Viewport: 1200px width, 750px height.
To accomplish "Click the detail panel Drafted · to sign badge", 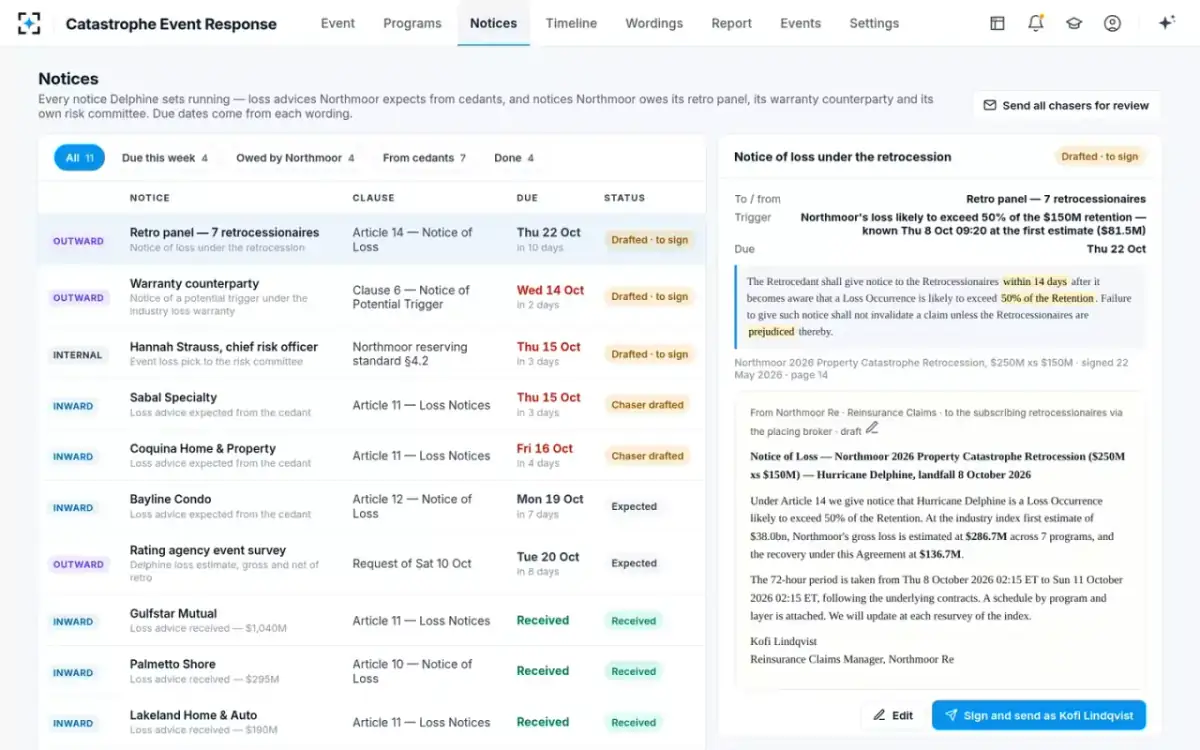I will [x=1100, y=156].
